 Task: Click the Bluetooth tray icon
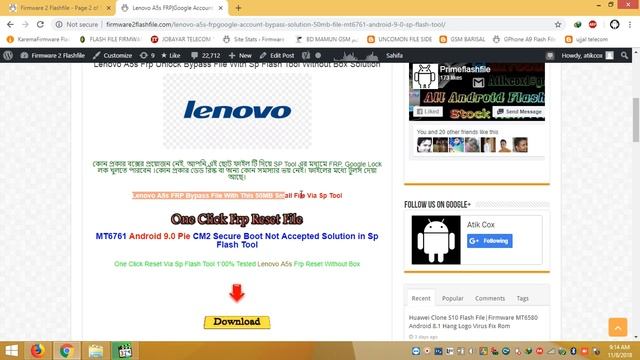point(573,351)
